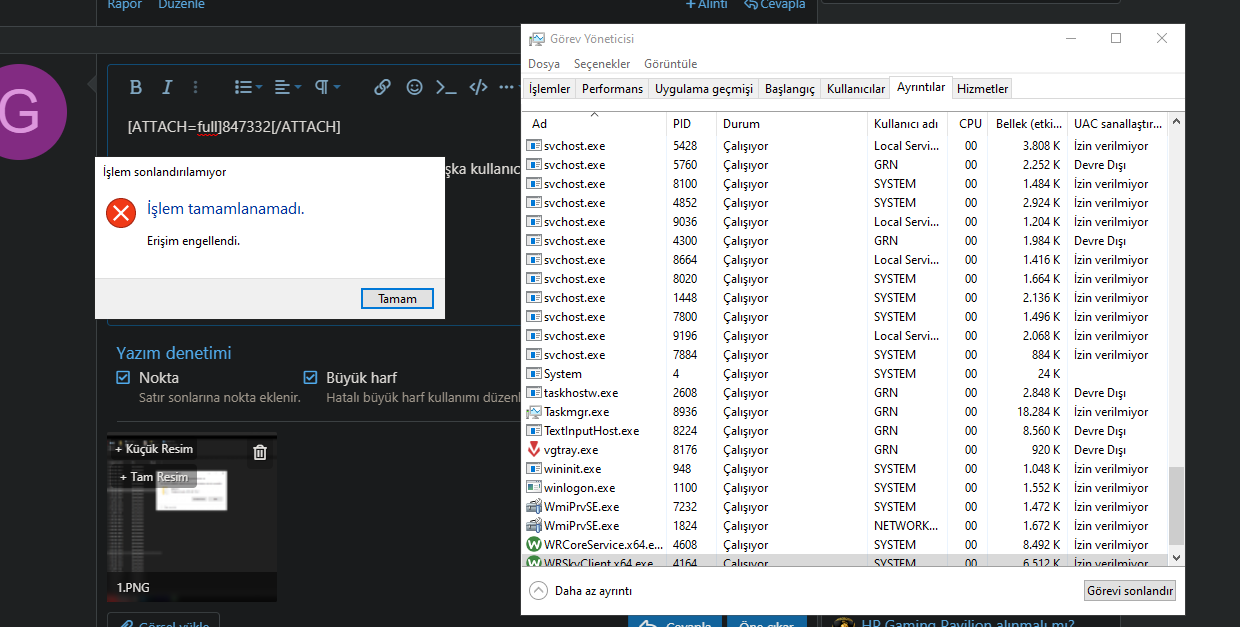Image resolution: width=1240 pixels, height=627 pixels.
Task: Click the NETWORK... user cell of WmiPrvSE.exe
Action: click(x=906, y=526)
